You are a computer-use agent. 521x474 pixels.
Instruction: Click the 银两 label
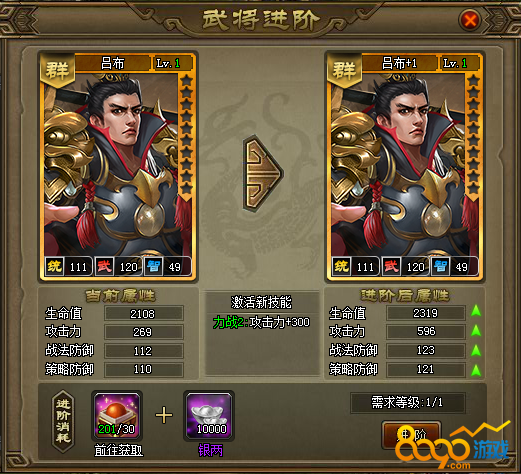[210, 451]
